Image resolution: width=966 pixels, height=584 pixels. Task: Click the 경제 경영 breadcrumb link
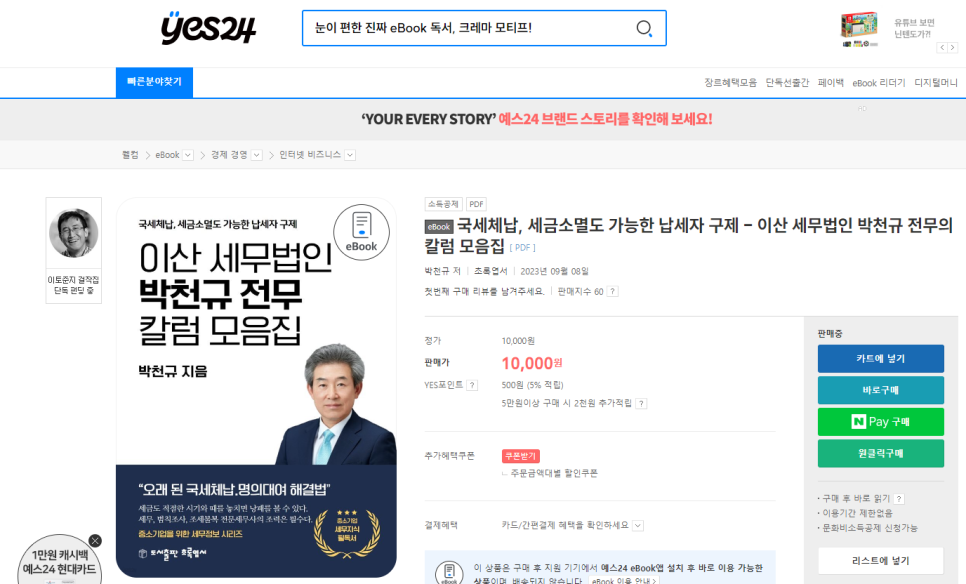point(229,155)
